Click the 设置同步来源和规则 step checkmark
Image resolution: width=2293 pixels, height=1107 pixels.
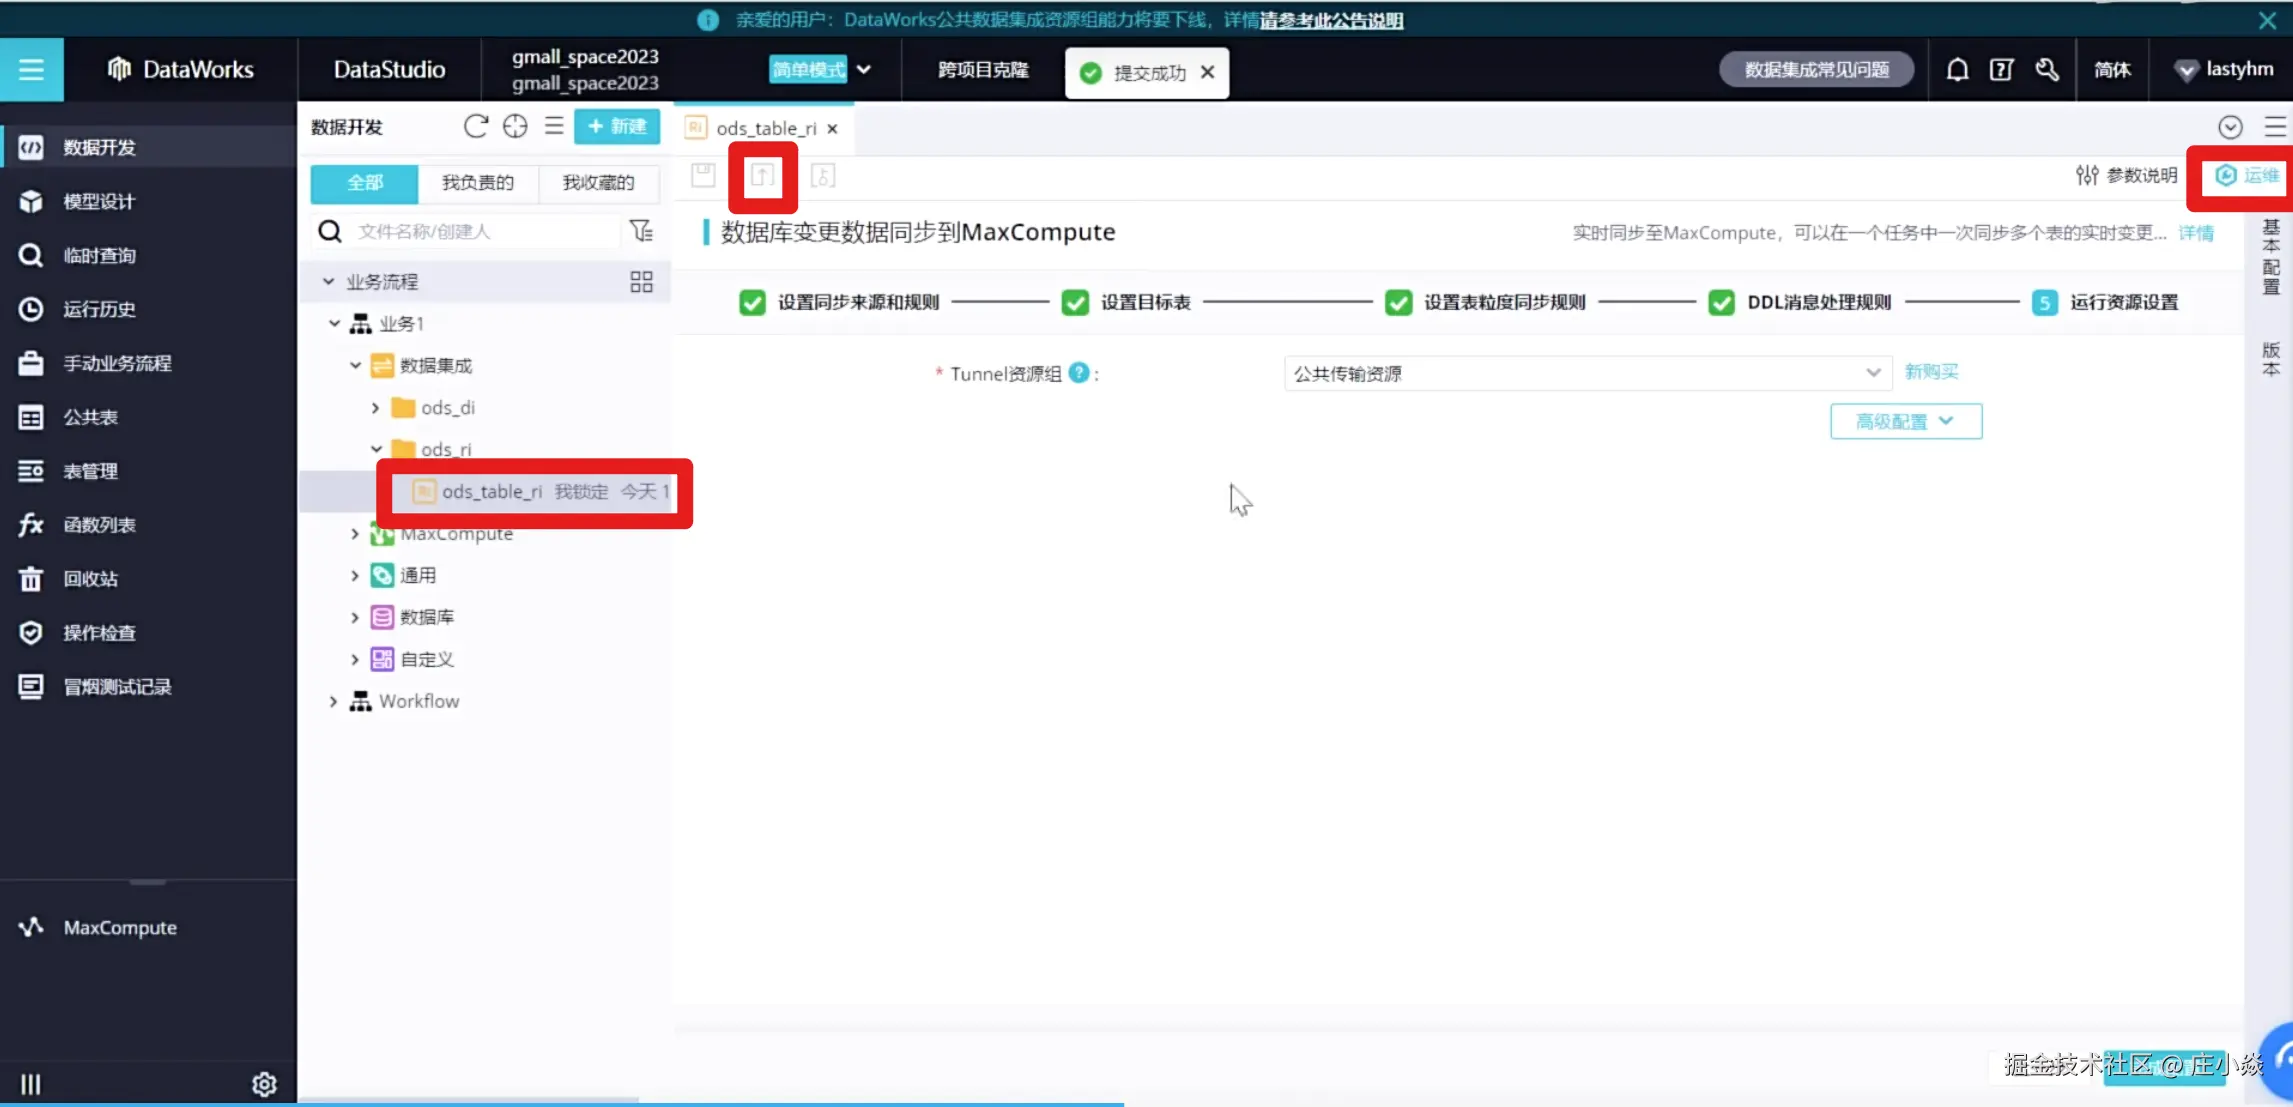(x=752, y=302)
